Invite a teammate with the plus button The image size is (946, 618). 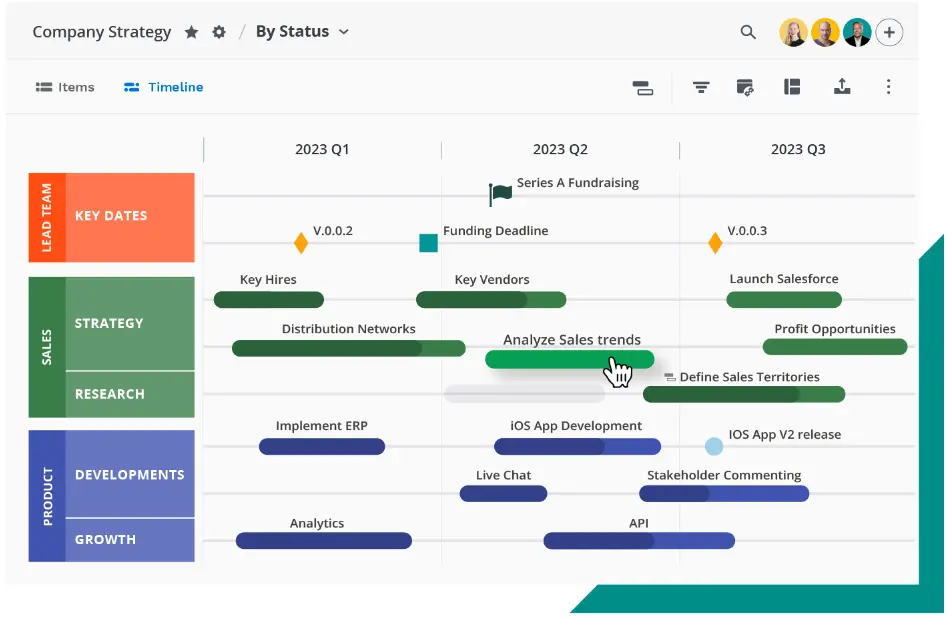(889, 31)
